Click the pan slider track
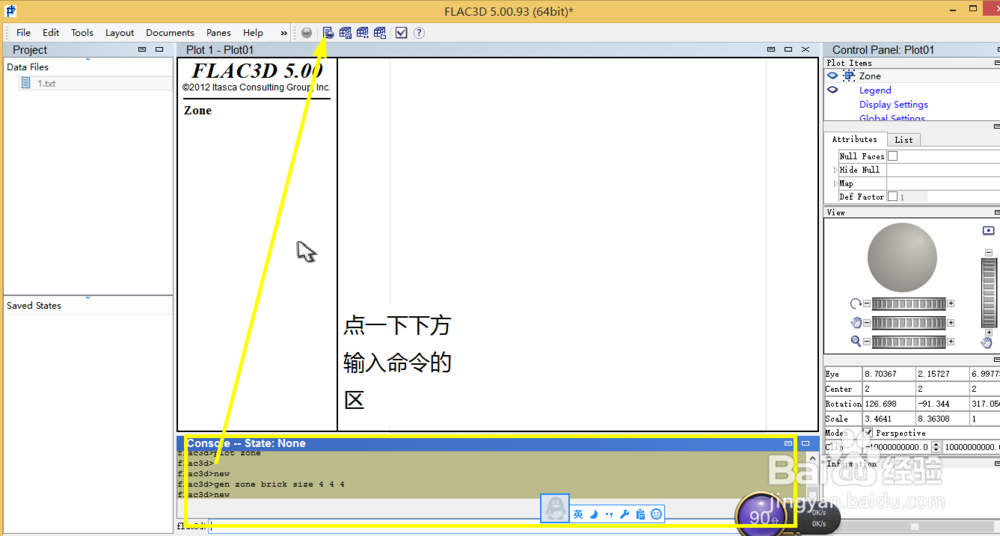This screenshot has height=536, width=1000. pyautogui.click(x=909, y=323)
